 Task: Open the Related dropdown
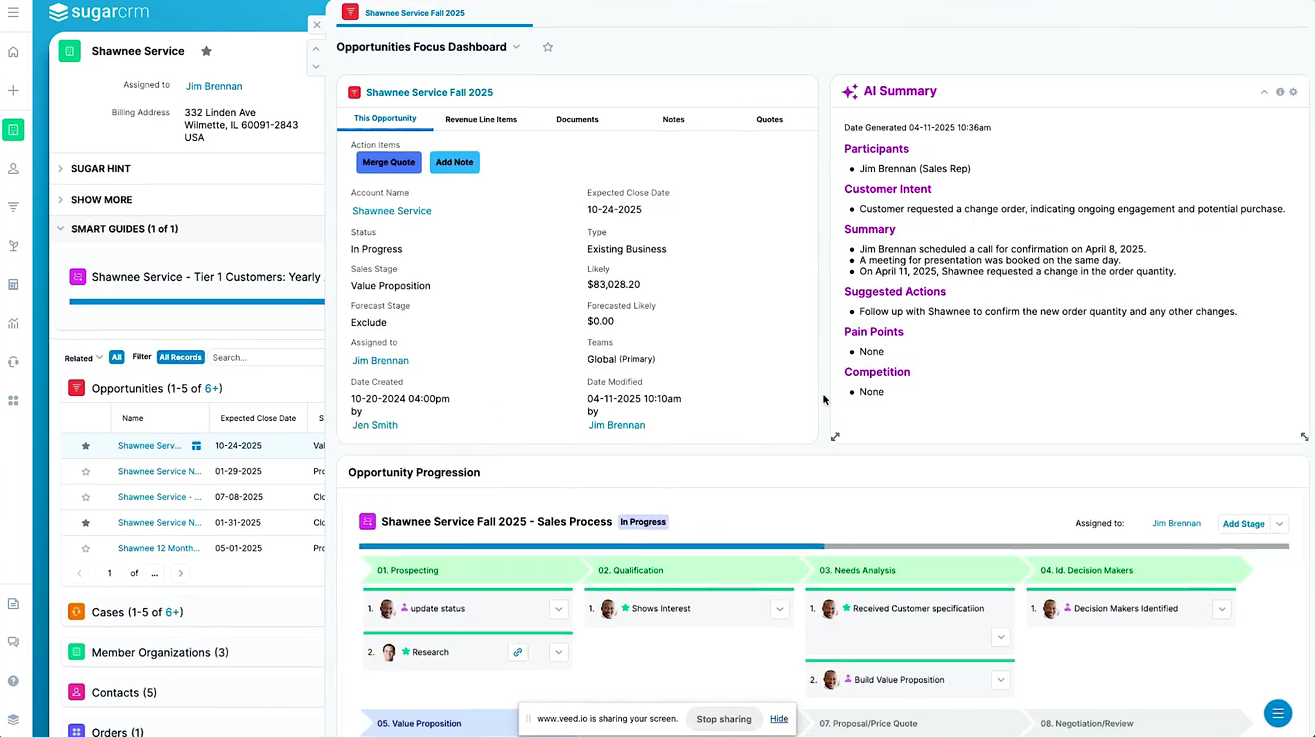pyautogui.click(x=84, y=358)
